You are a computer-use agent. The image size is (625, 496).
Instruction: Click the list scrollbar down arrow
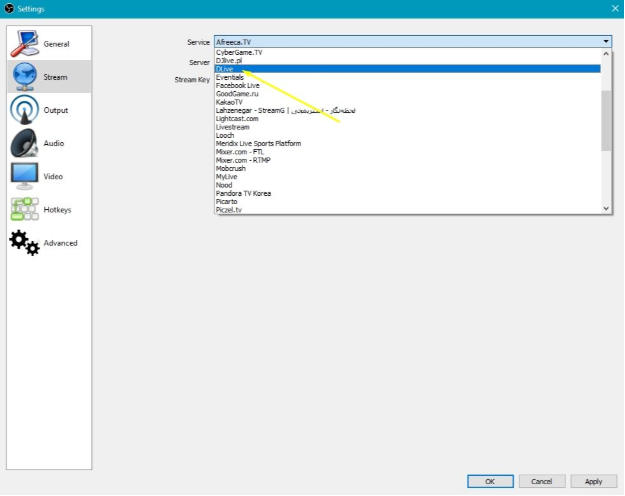(606, 208)
